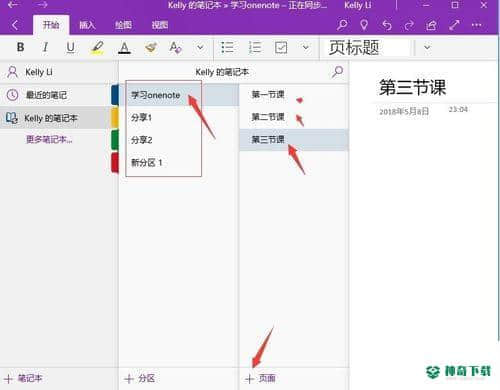
Task: Add a new notebook with + 笔记本
Action: (23, 379)
